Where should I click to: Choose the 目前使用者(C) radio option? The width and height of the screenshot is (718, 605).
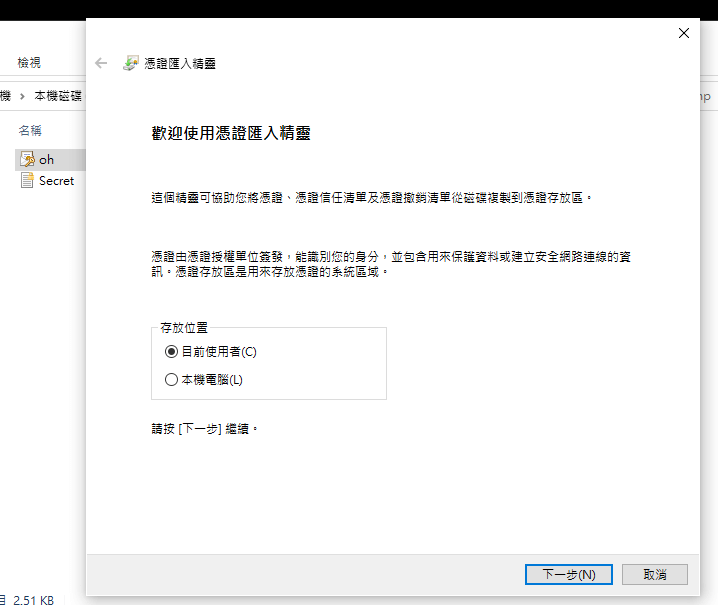click(171, 352)
